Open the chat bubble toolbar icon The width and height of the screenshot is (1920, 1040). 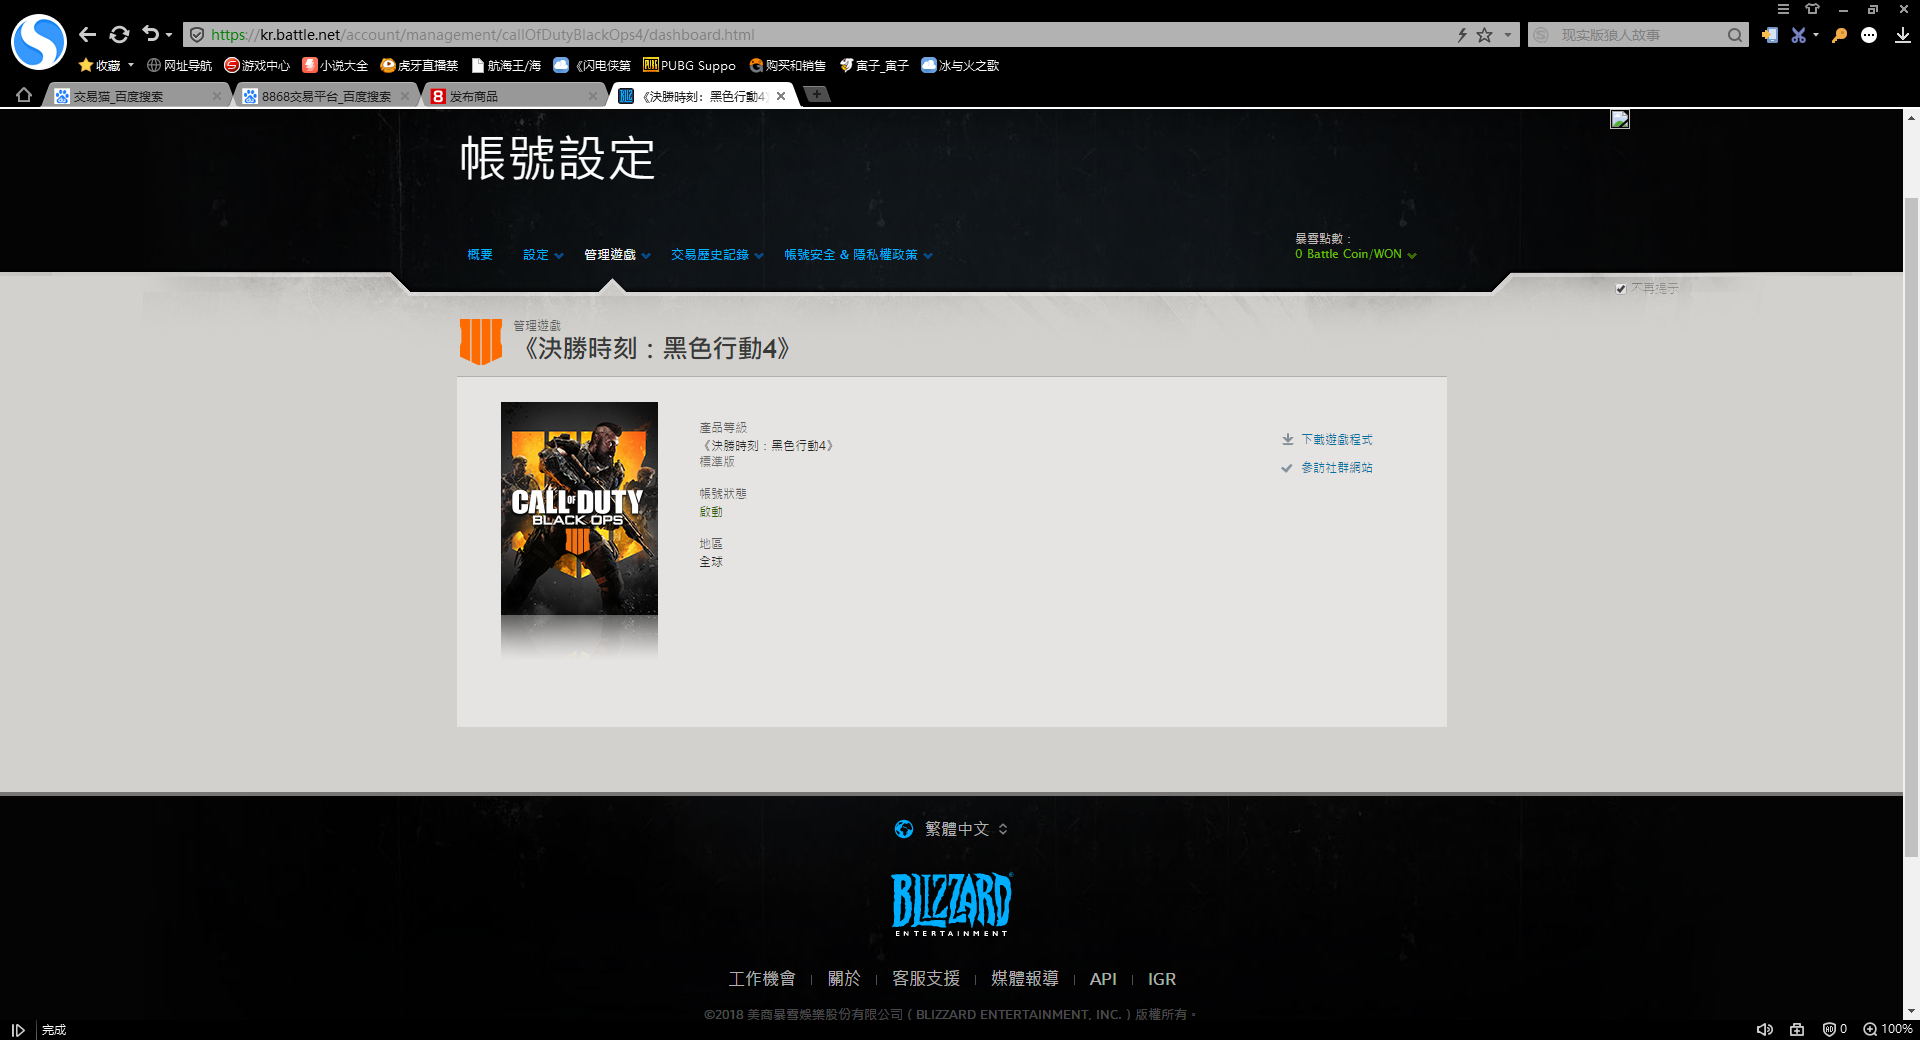click(x=1869, y=35)
